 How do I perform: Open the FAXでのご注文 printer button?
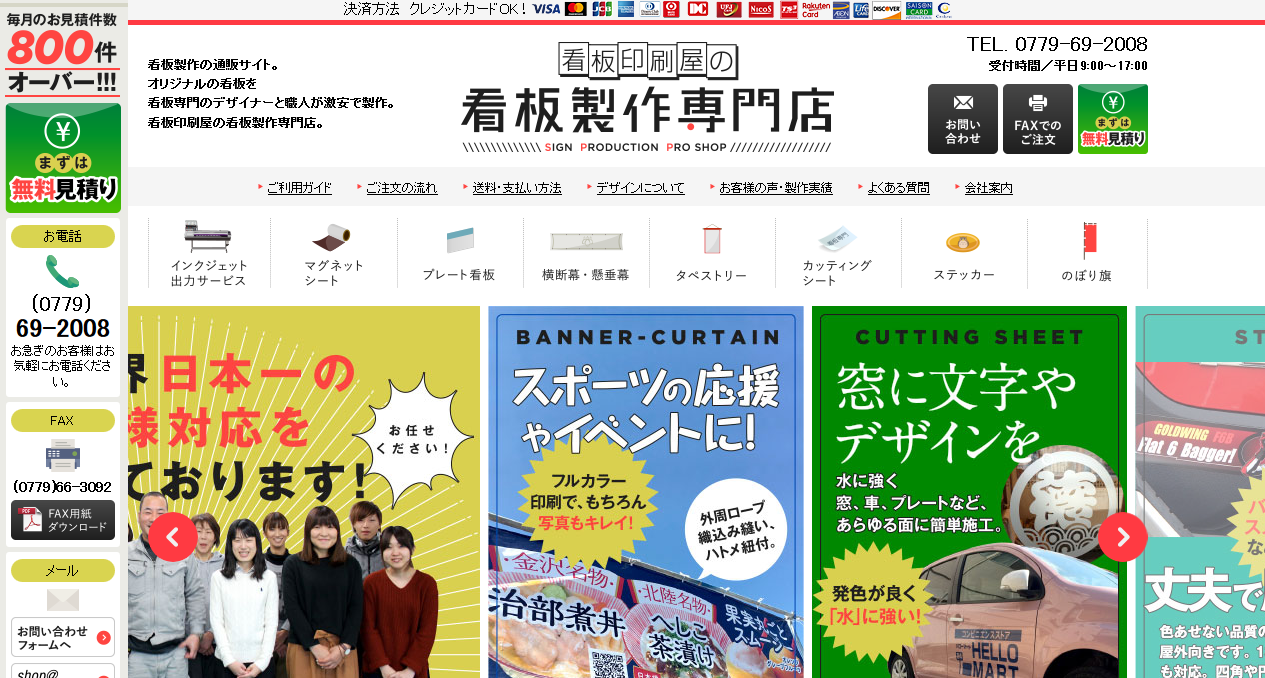pyautogui.click(x=1037, y=119)
